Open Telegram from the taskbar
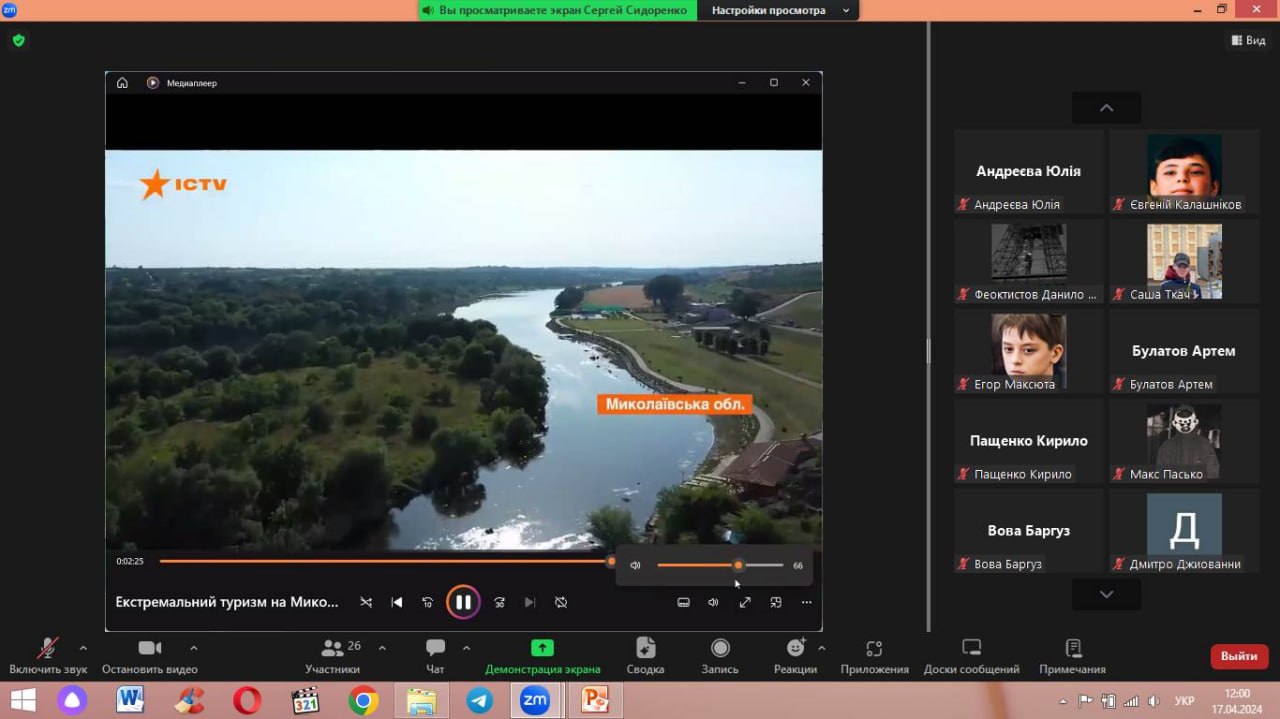Screen dimensions: 1280x719 [479, 700]
